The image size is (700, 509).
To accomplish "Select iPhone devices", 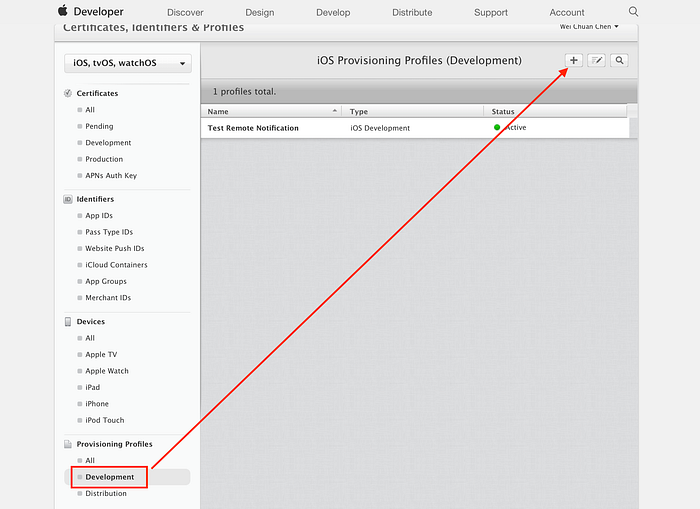I will (x=97, y=404).
